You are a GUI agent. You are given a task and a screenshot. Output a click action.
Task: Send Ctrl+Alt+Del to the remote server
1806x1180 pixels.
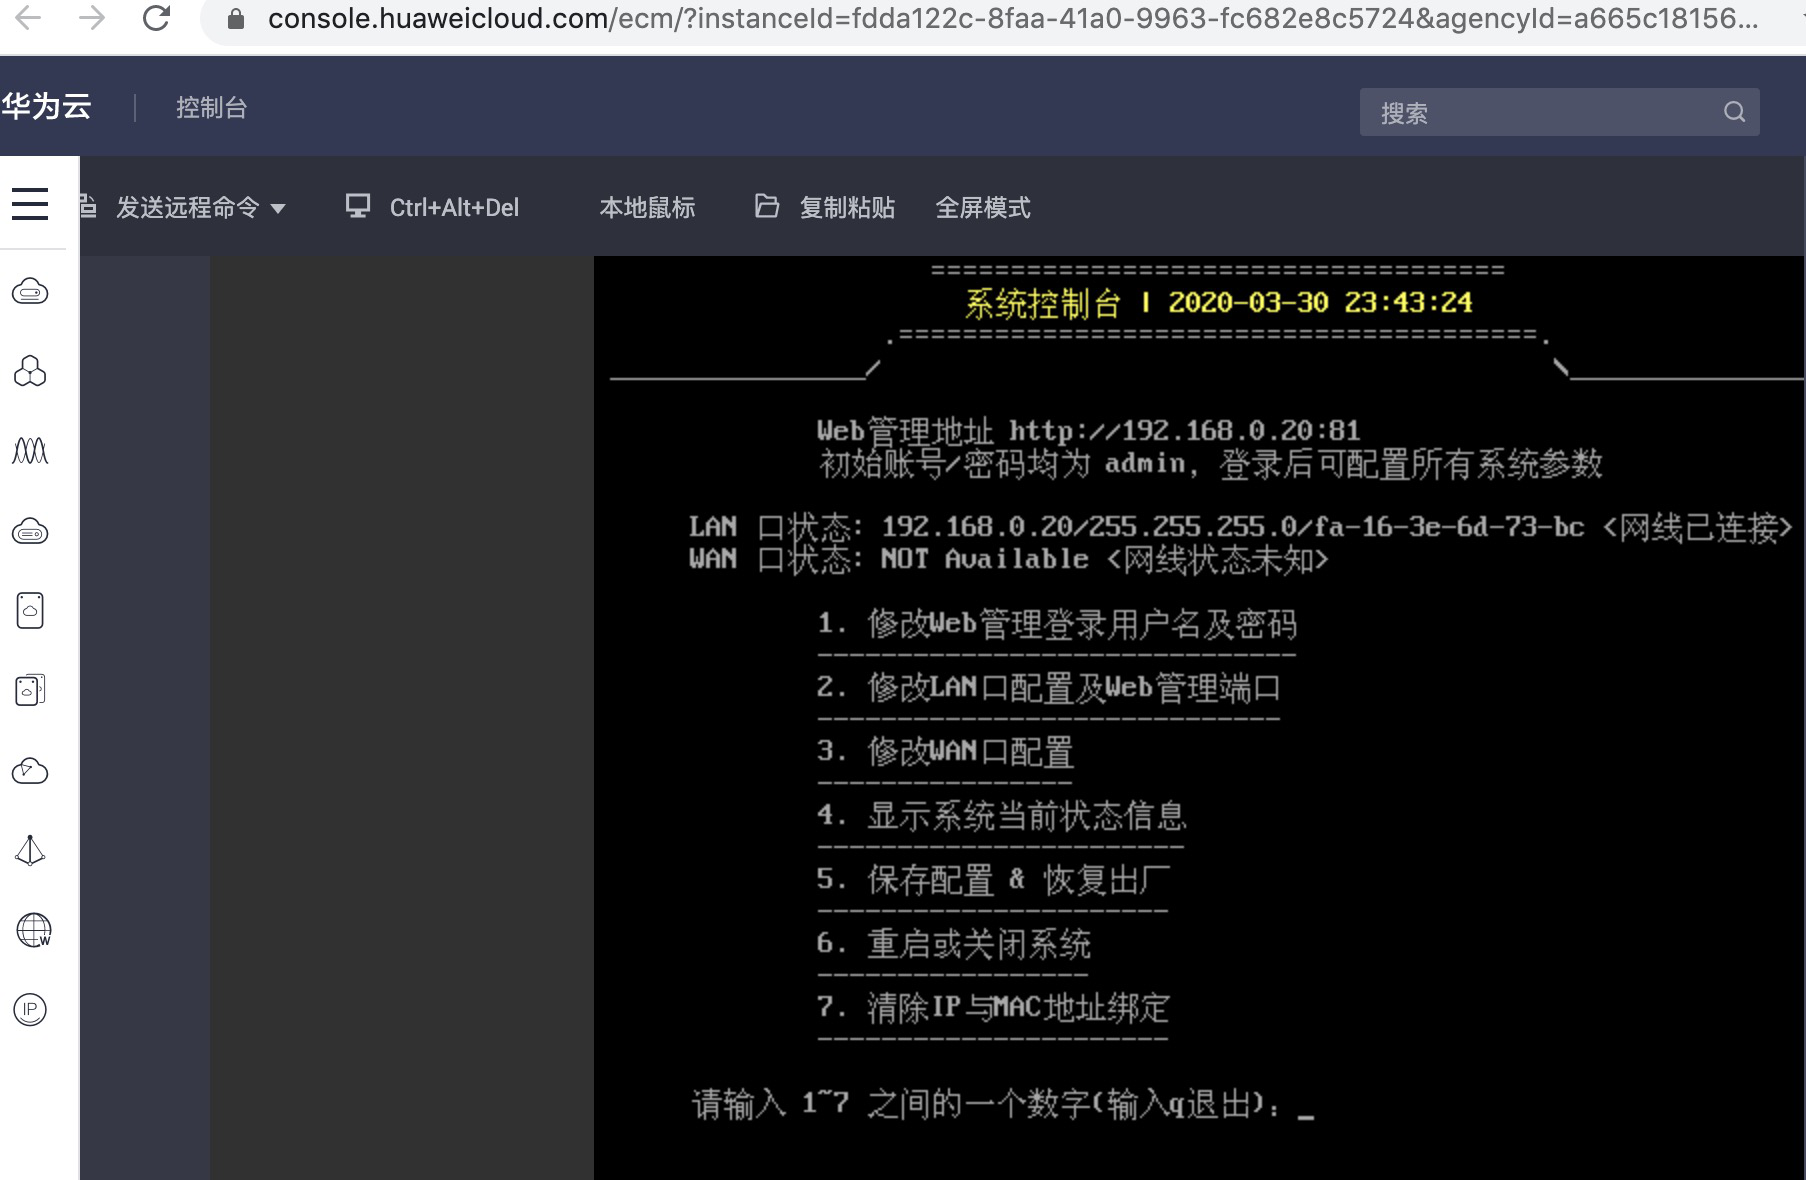tap(433, 208)
